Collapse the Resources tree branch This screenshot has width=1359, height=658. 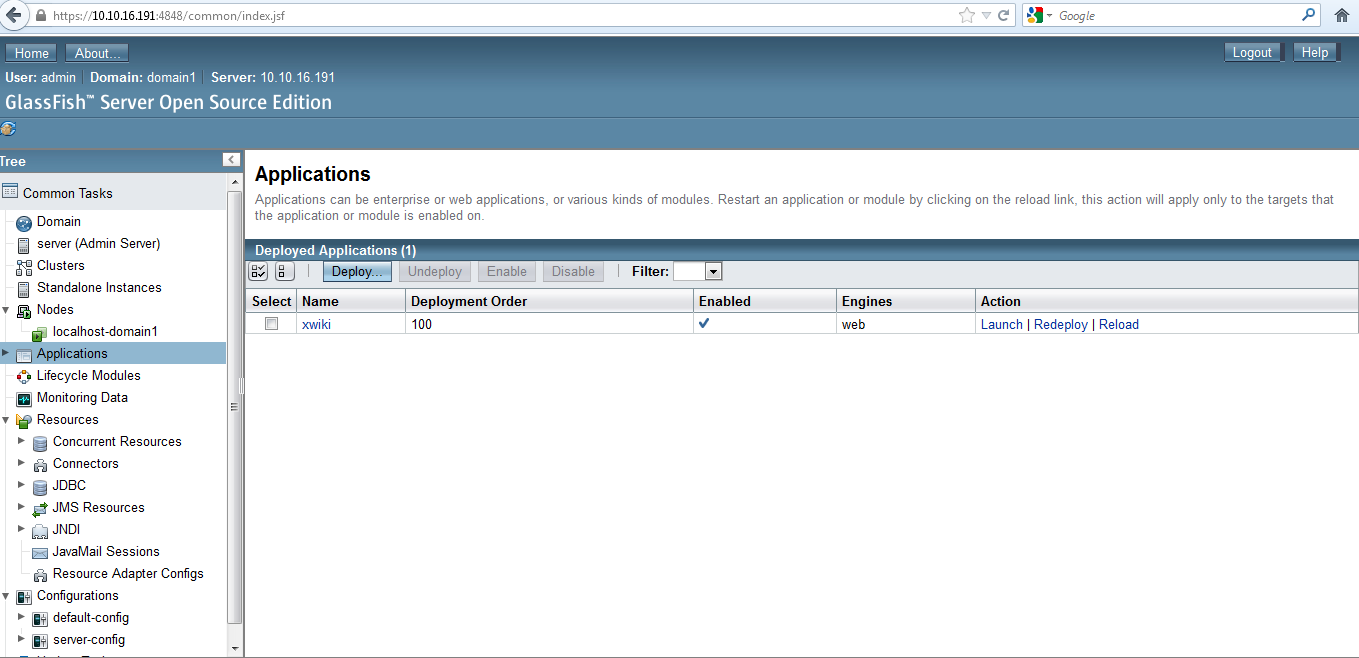[6, 420]
